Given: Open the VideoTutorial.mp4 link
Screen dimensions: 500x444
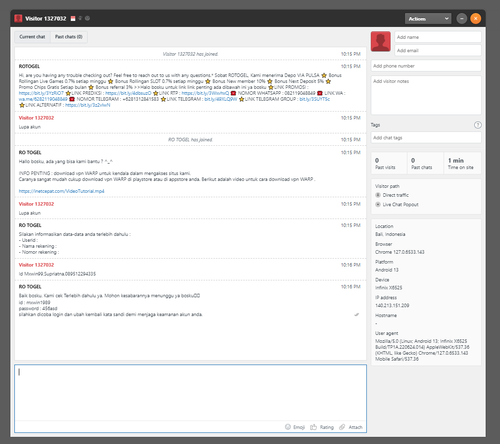Looking at the screenshot, I should (62, 191).
